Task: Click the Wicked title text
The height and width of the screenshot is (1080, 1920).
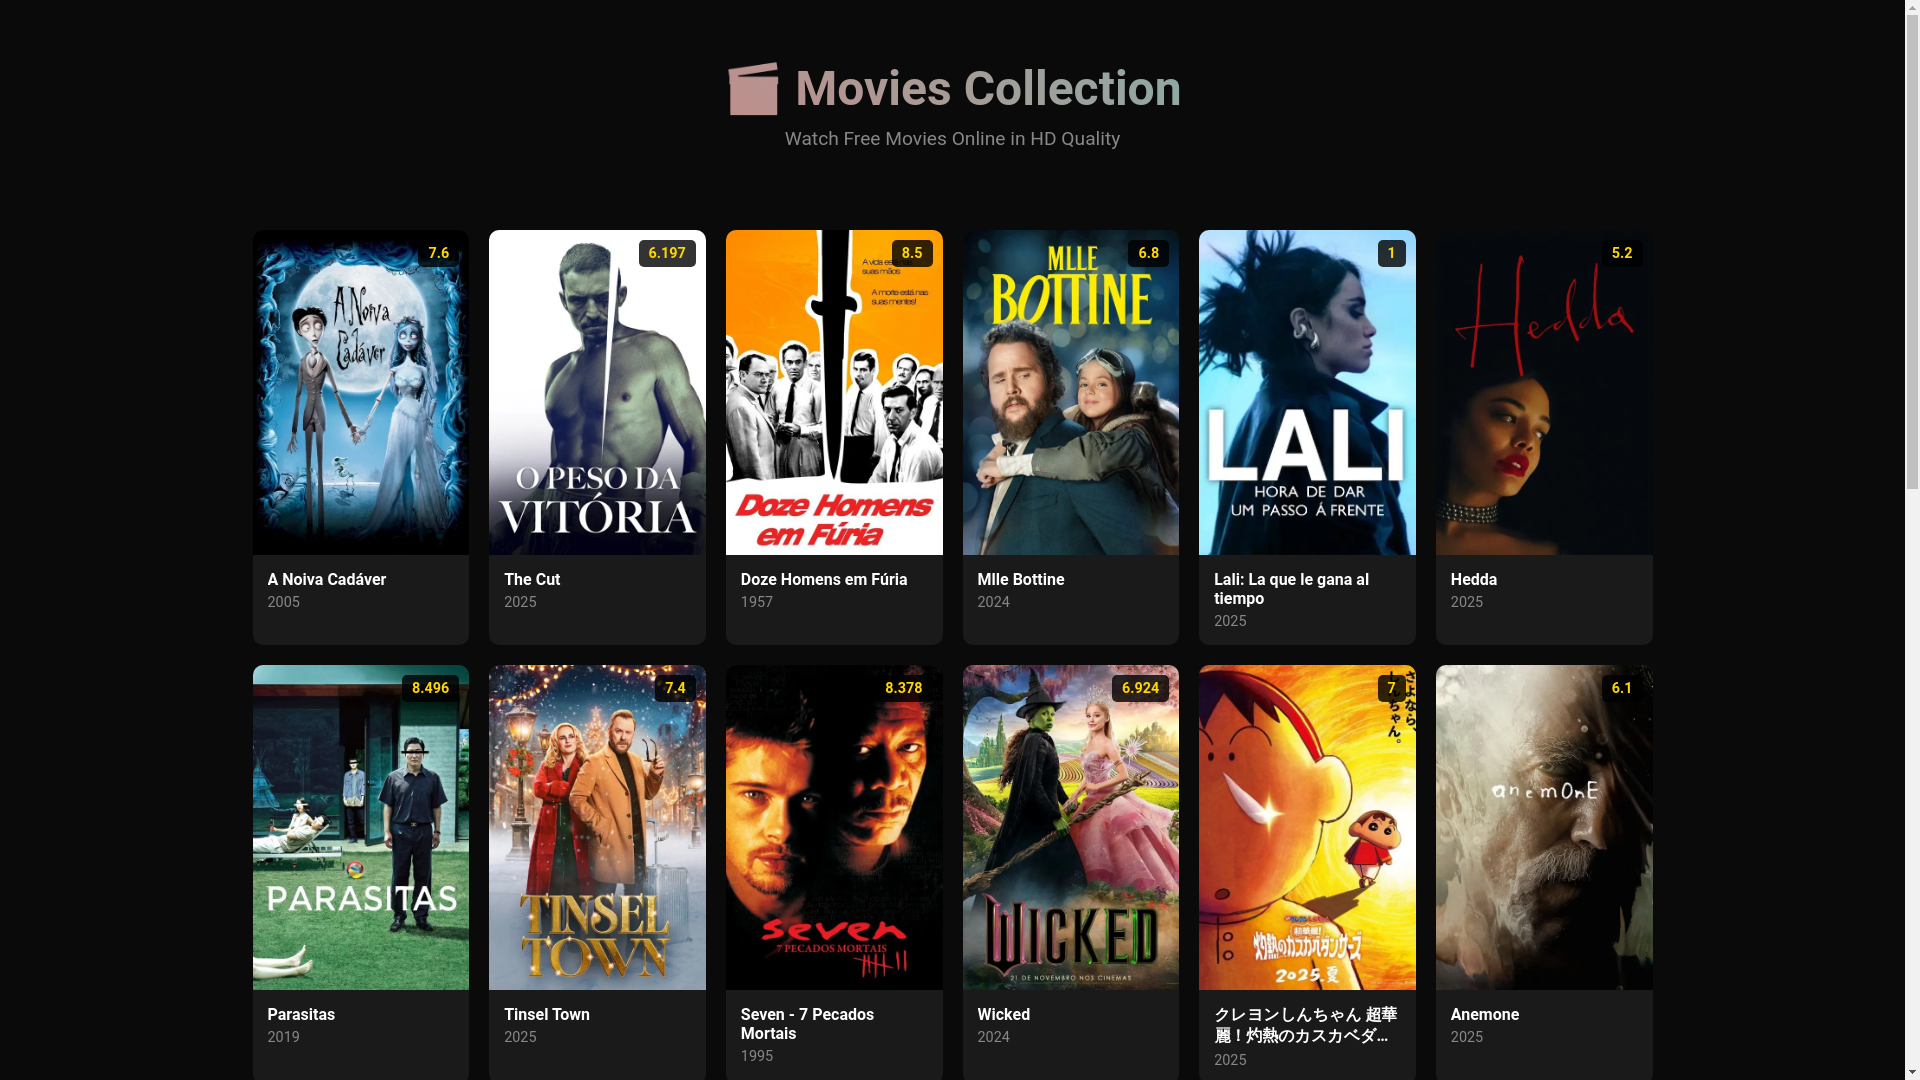Action: point(1003,1014)
